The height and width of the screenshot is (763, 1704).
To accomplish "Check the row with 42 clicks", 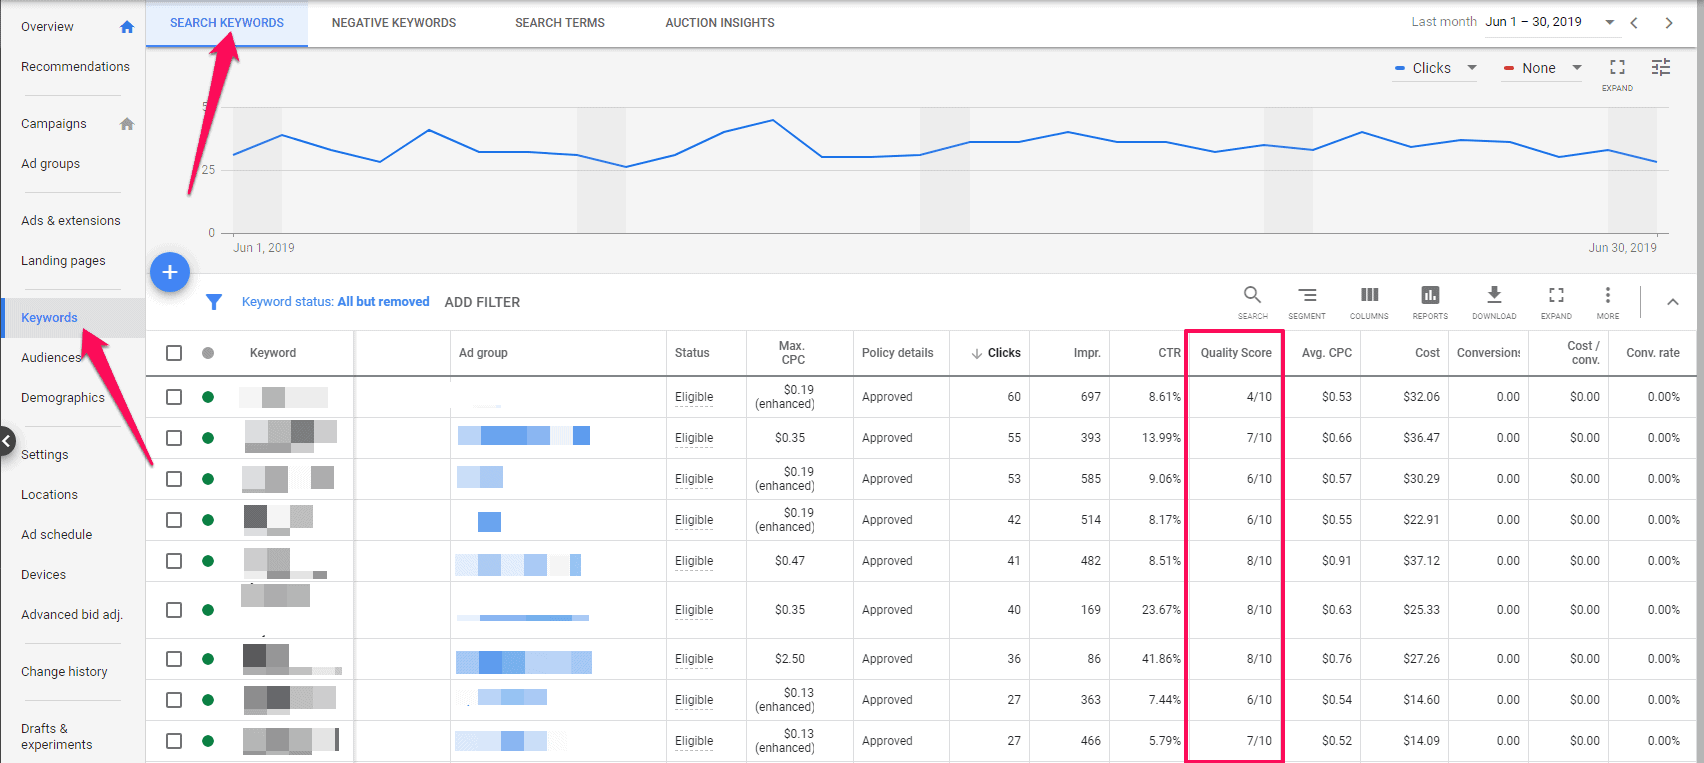I will coord(174,520).
